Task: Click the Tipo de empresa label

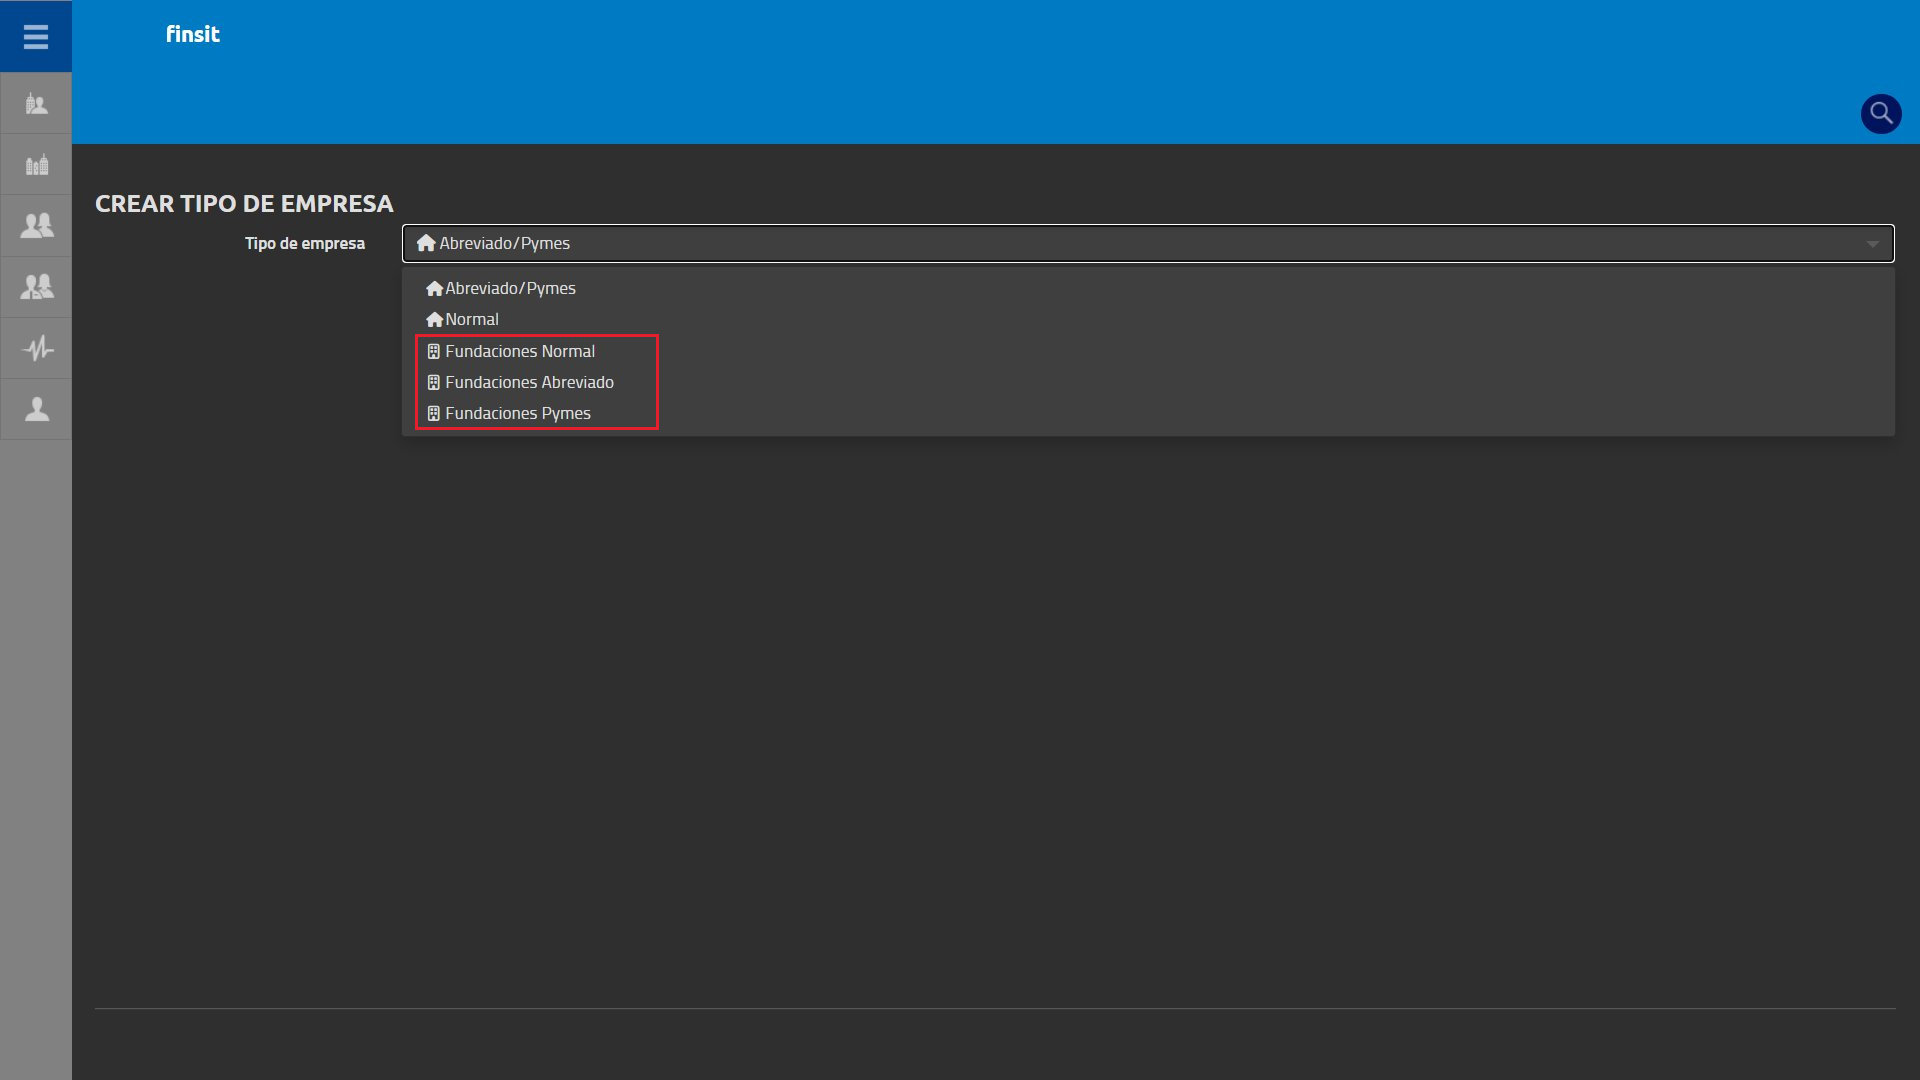Action: pos(305,243)
